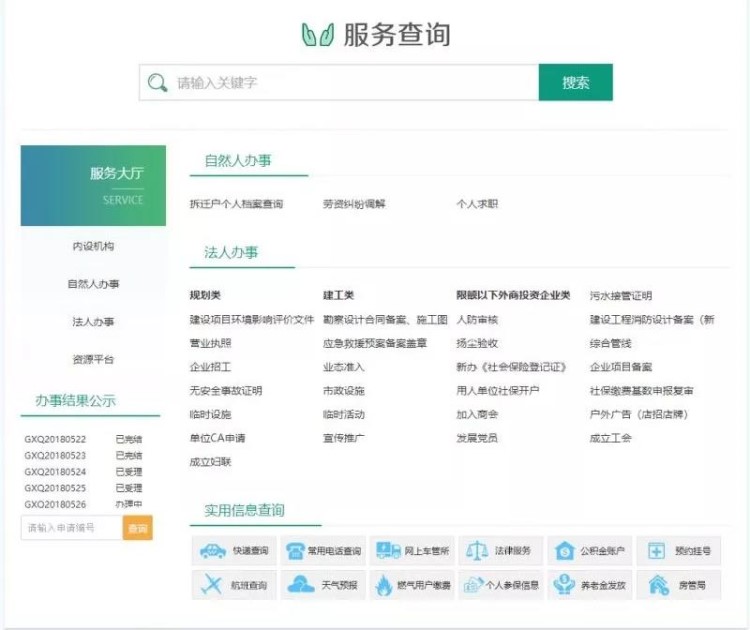
Task: Click the 燃气用户缴费 flame icon
Action: tap(384, 585)
